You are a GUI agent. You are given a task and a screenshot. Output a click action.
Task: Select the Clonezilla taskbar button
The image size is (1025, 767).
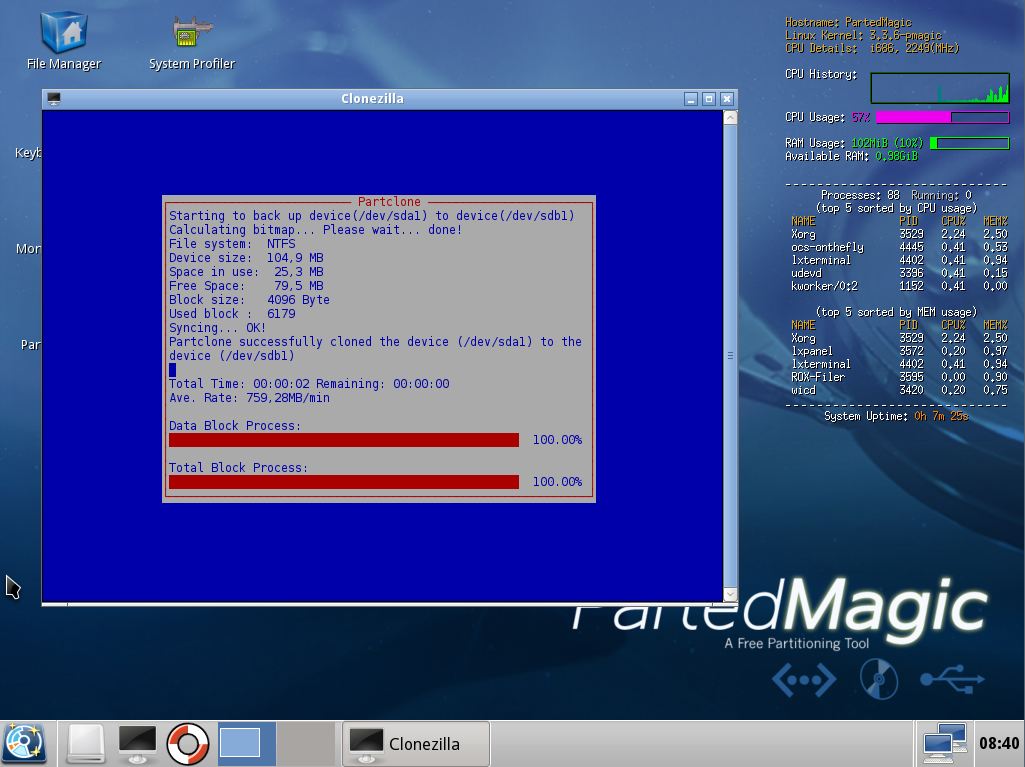click(416, 743)
